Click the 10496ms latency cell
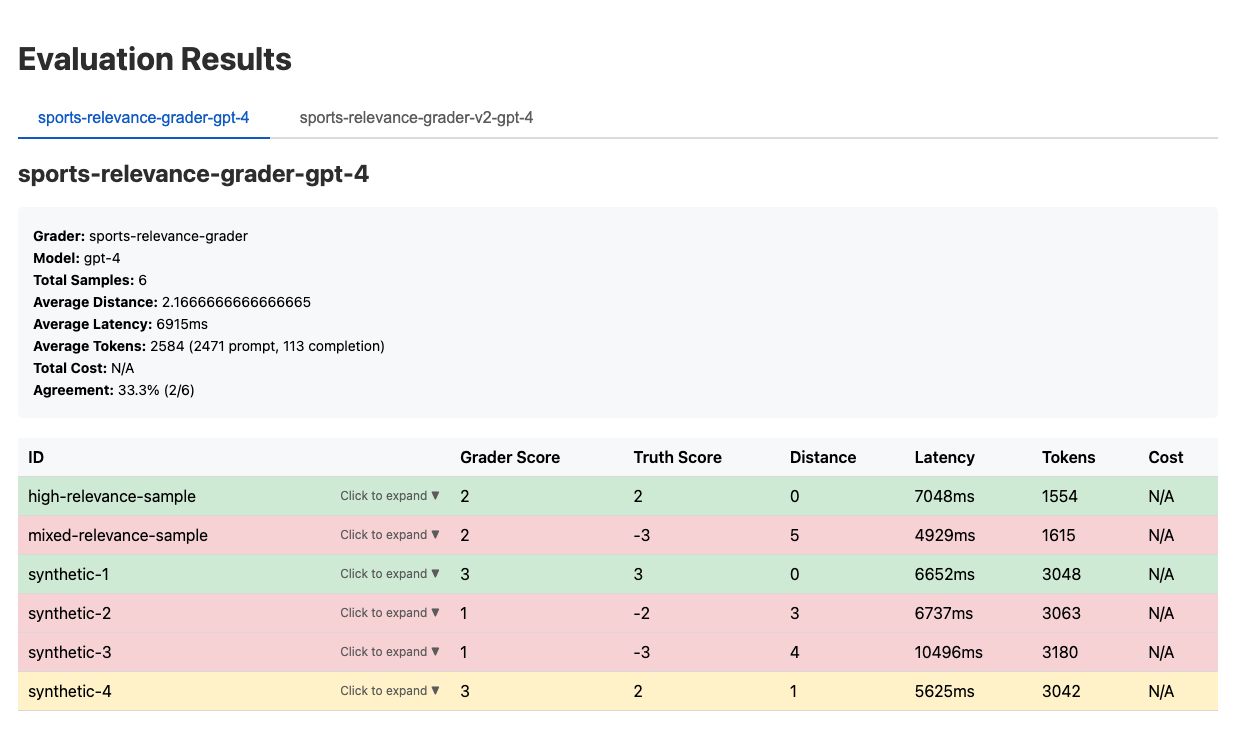The height and width of the screenshot is (729, 1236). point(948,652)
